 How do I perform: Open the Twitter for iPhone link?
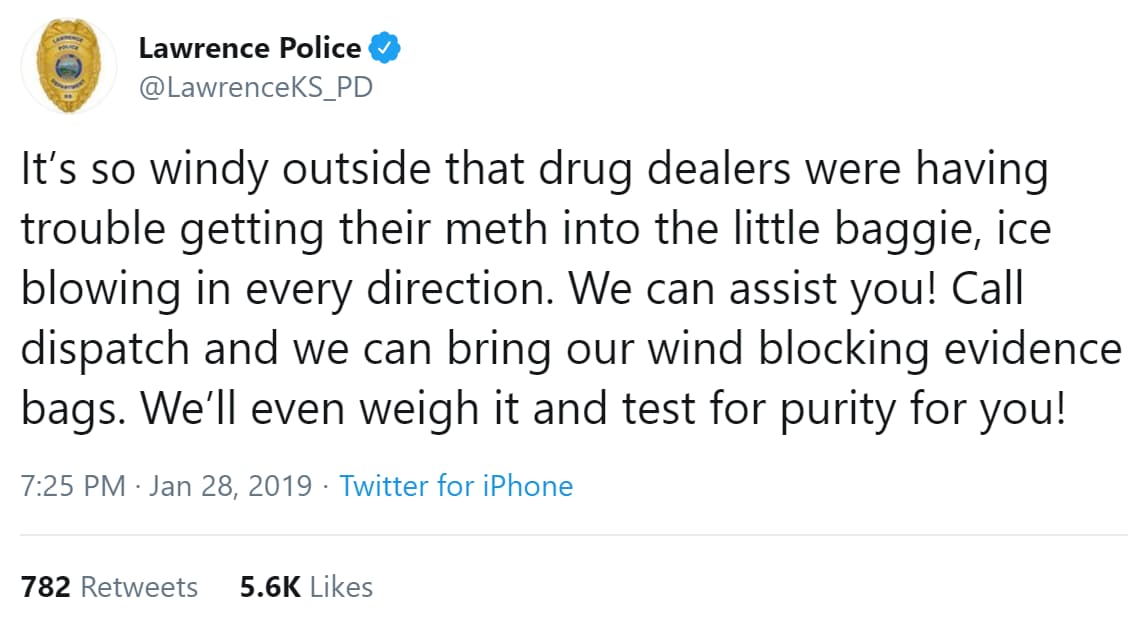pyautogui.click(x=456, y=486)
